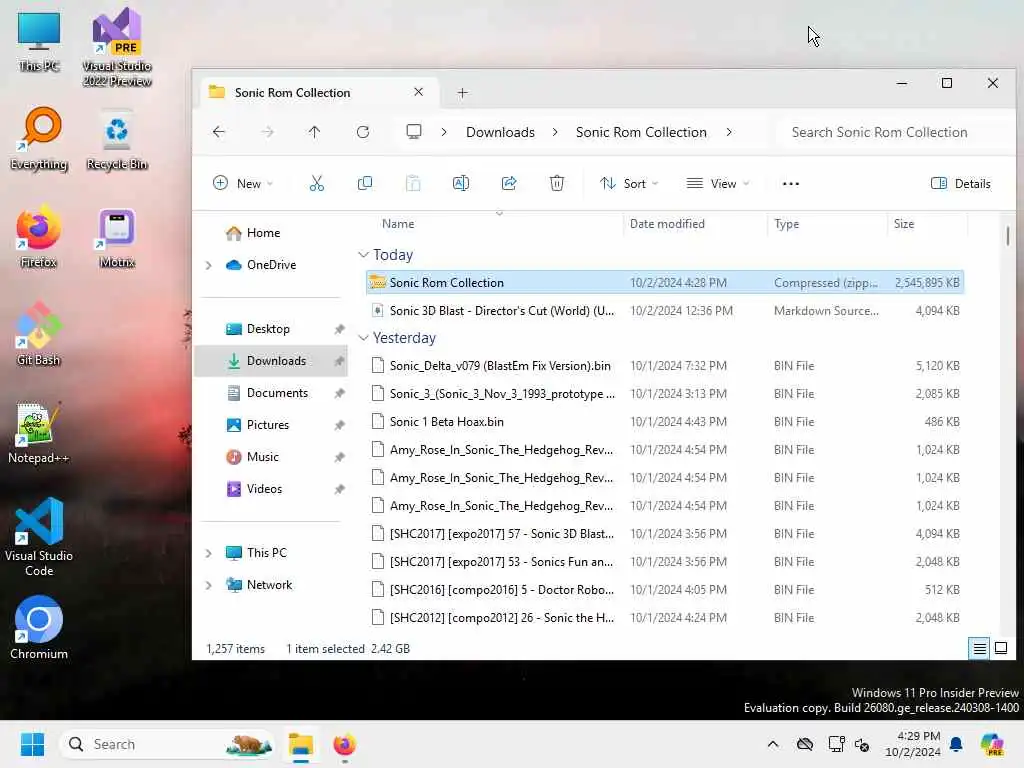Open the Sort dropdown menu
Screen dimensions: 1024x768
point(629,184)
